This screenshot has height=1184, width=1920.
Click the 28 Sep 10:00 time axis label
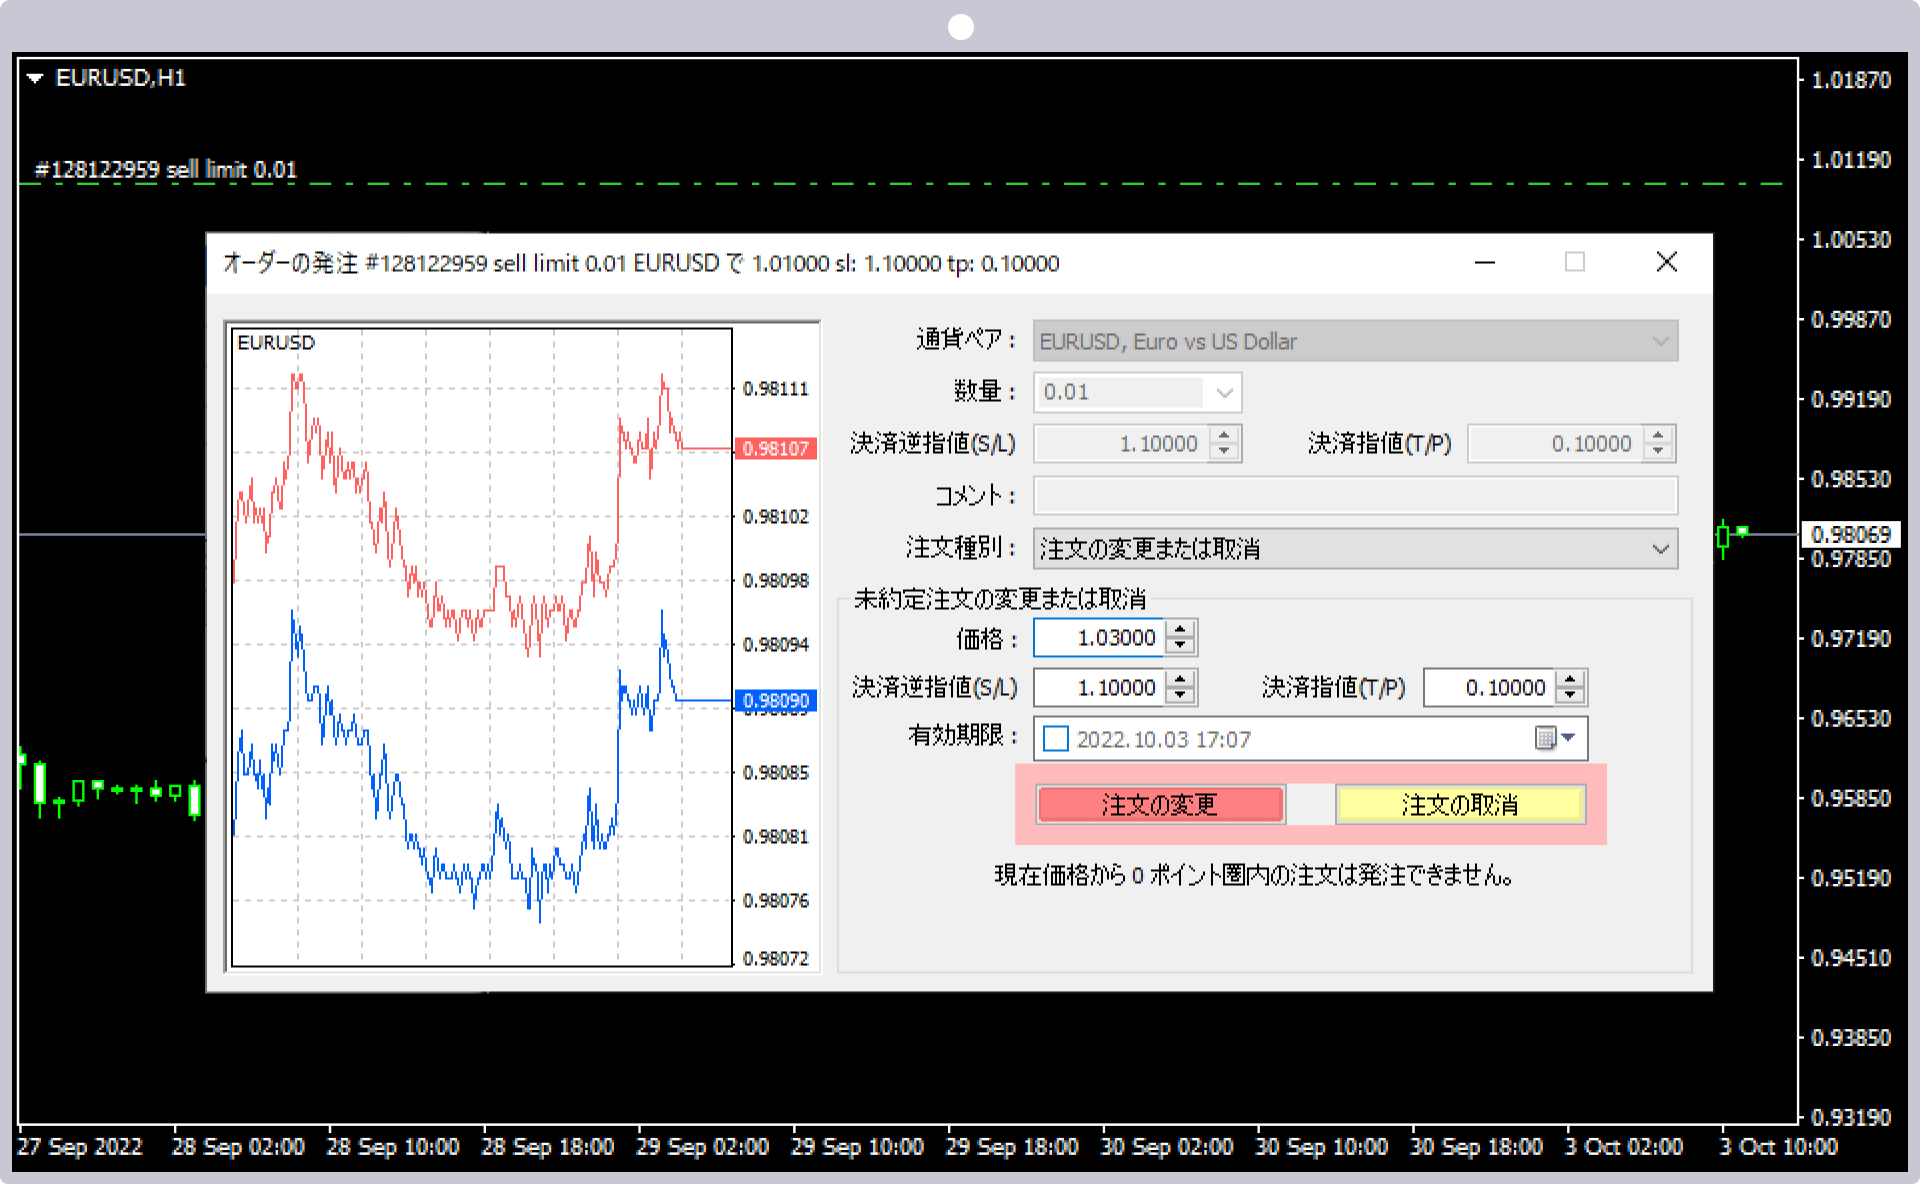click(x=393, y=1147)
